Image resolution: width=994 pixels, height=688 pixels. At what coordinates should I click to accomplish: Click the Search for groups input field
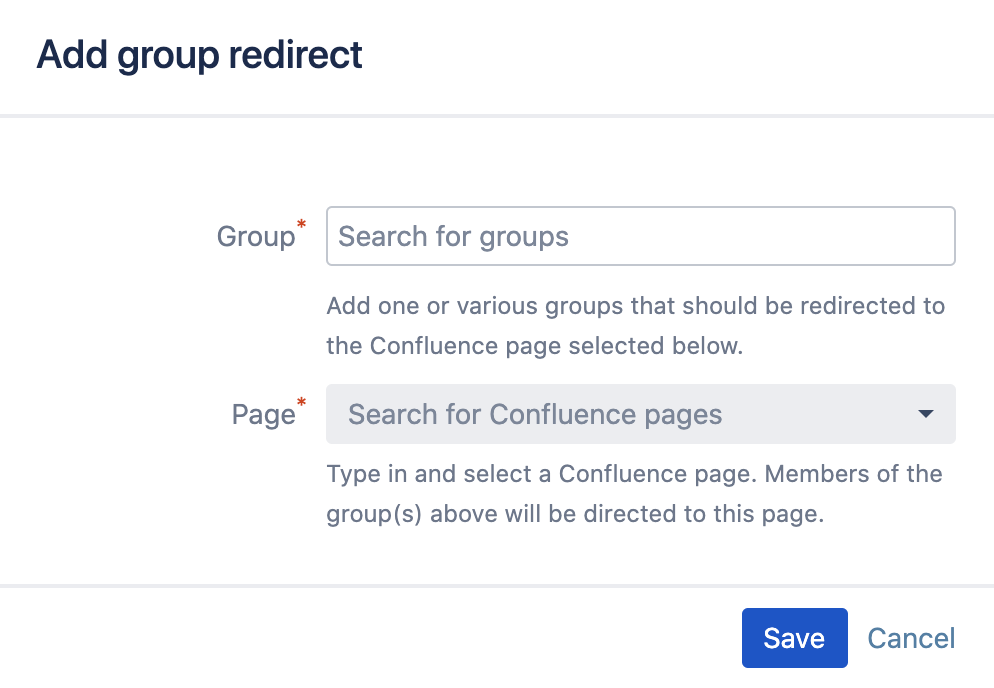pos(640,236)
